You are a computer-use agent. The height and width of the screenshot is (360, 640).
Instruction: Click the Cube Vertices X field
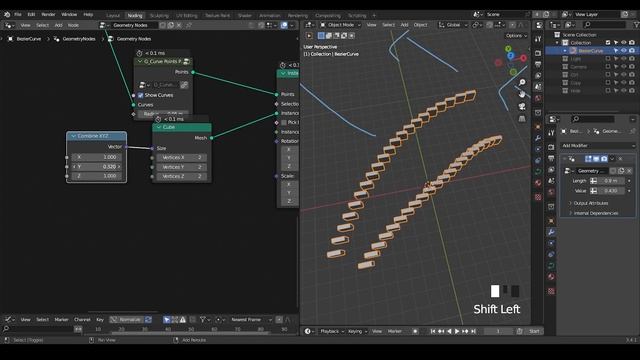[182, 157]
